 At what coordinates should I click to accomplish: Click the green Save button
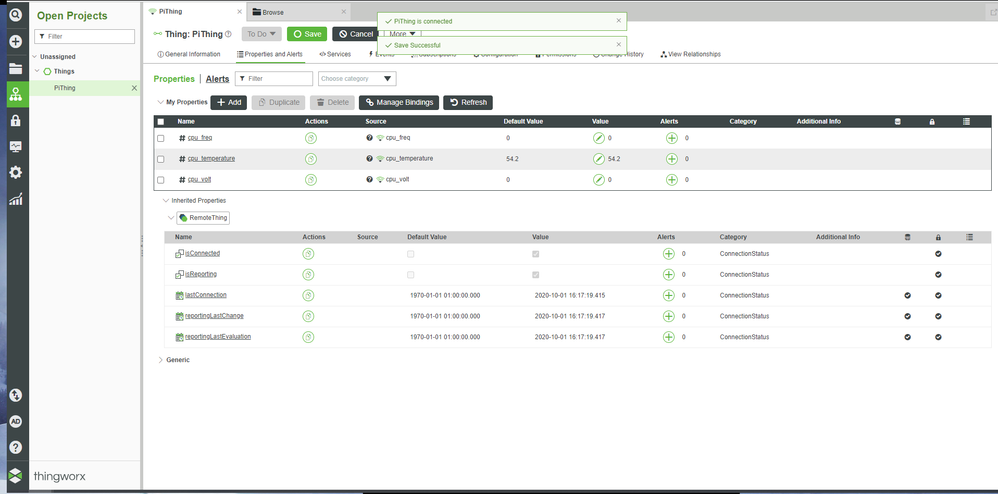(307, 34)
